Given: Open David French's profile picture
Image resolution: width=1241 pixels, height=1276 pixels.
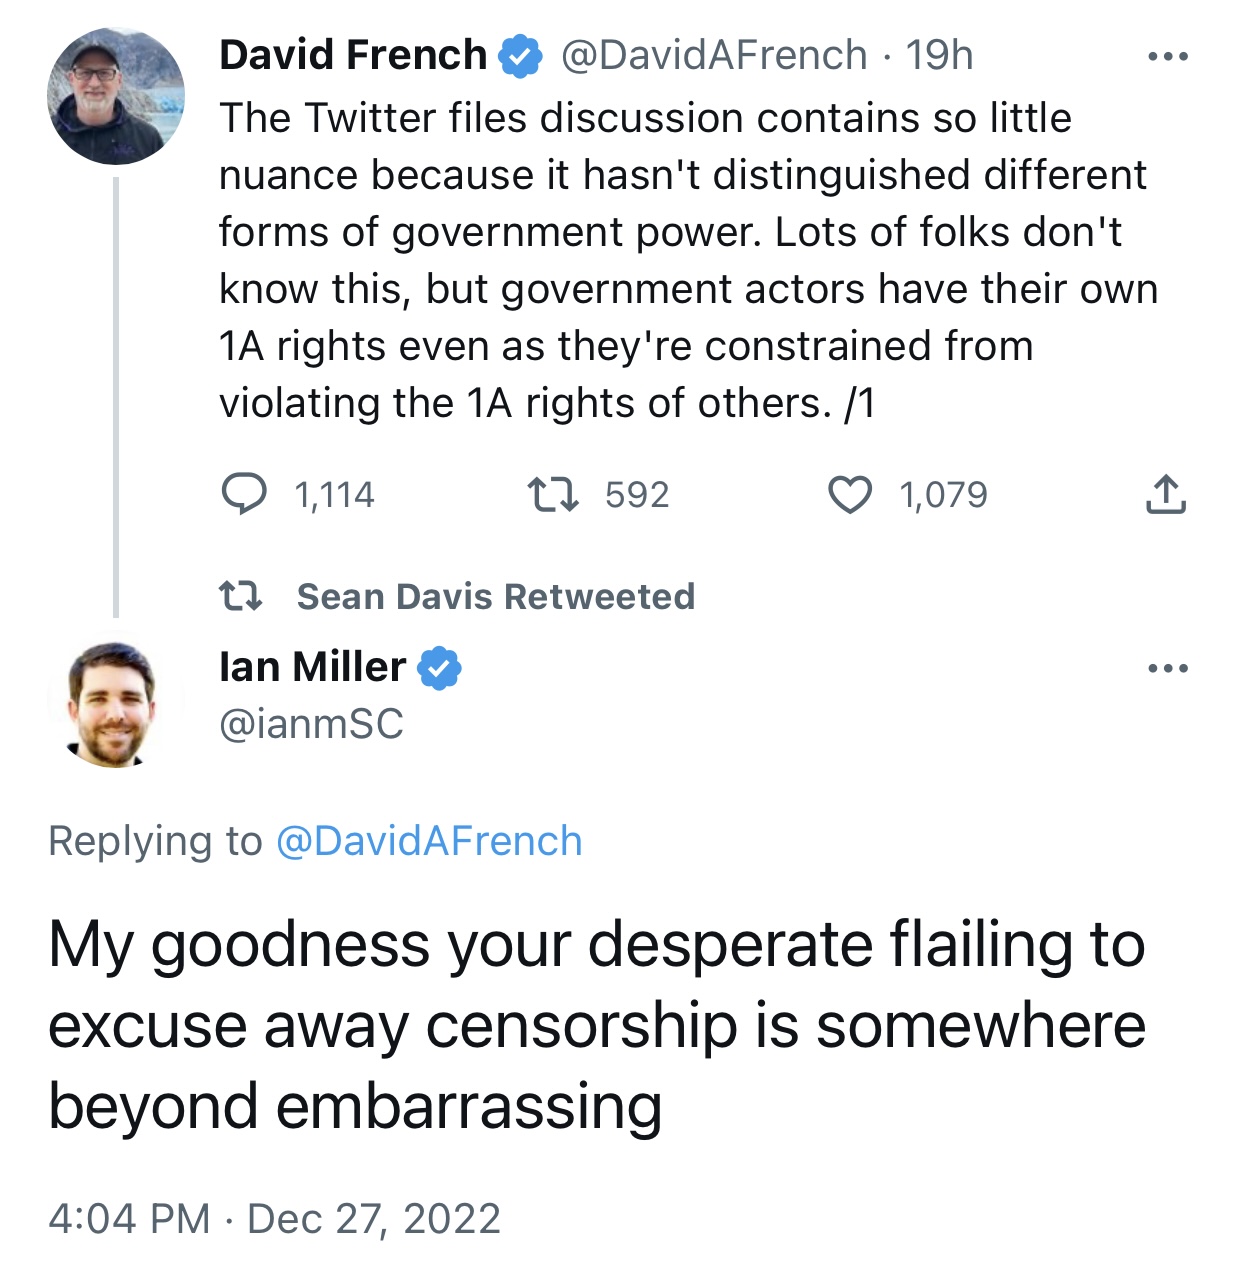Looking at the screenshot, I should (116, 96).
